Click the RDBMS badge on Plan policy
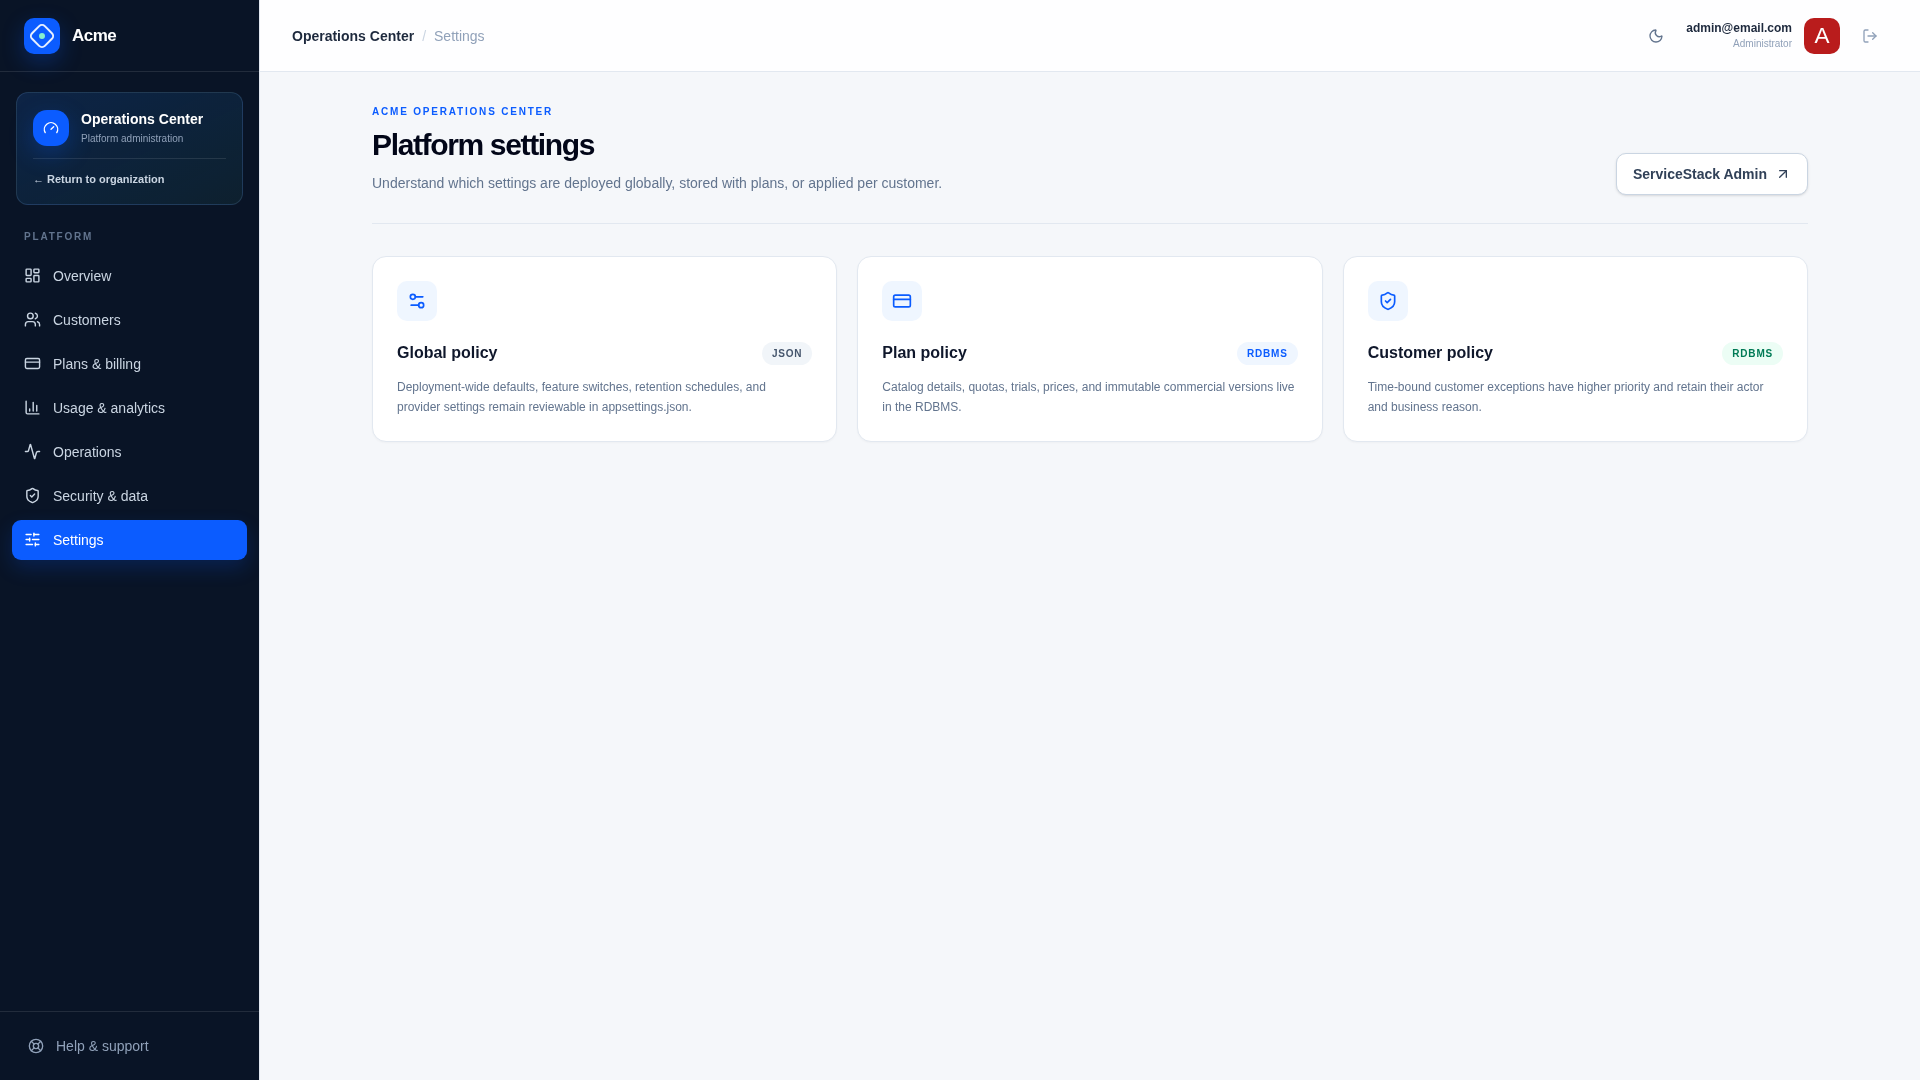Image resolution: width=1920 pixels, height=1080 pixels. (x=1267, y=353)
